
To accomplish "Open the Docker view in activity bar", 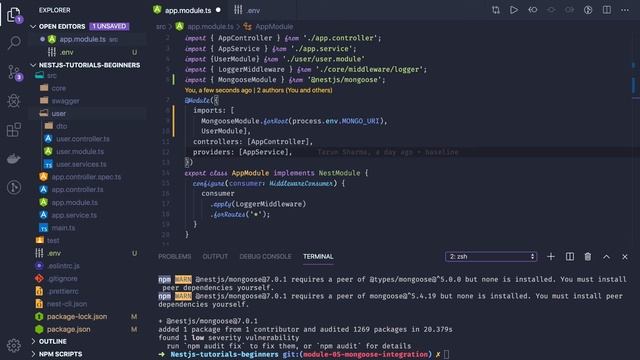I will [14, 158].
